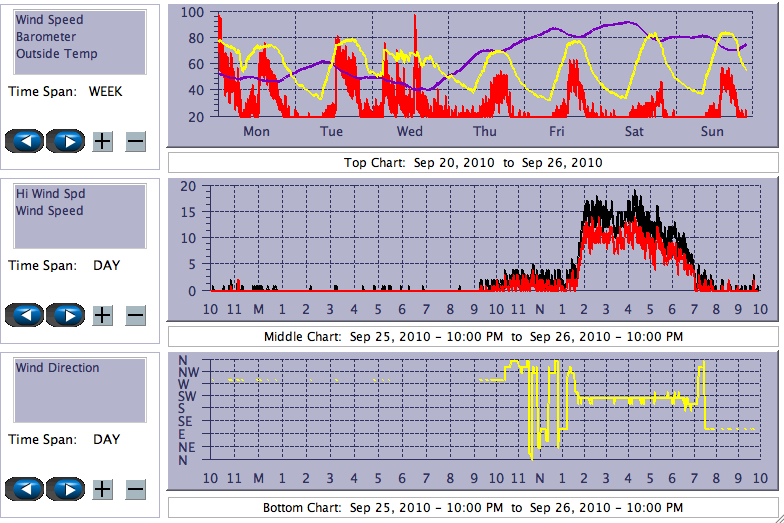Image resolution: width=784 pixels, height=523 pixels.
Task: Click the Top Chart date range label
Action: point(473,162)
